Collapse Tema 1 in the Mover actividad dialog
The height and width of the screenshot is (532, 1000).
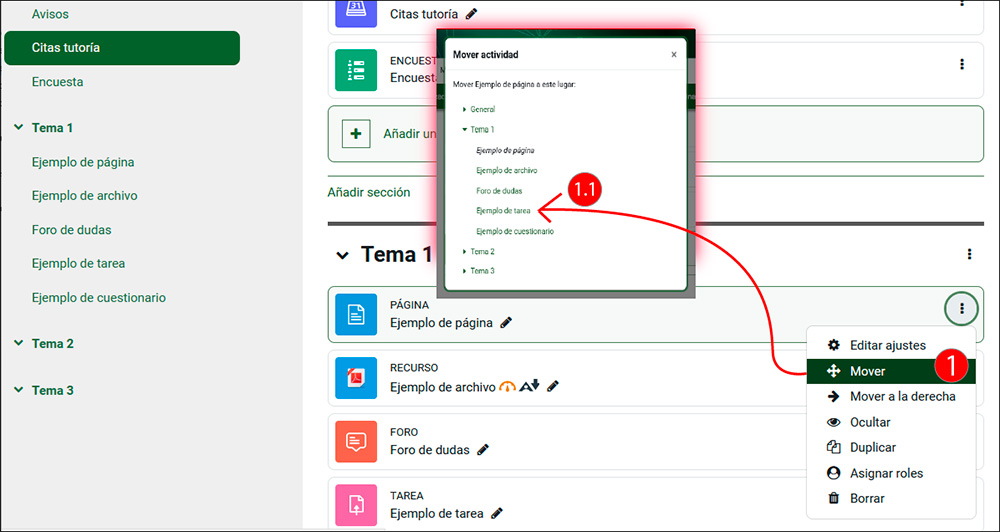[465, 129]
